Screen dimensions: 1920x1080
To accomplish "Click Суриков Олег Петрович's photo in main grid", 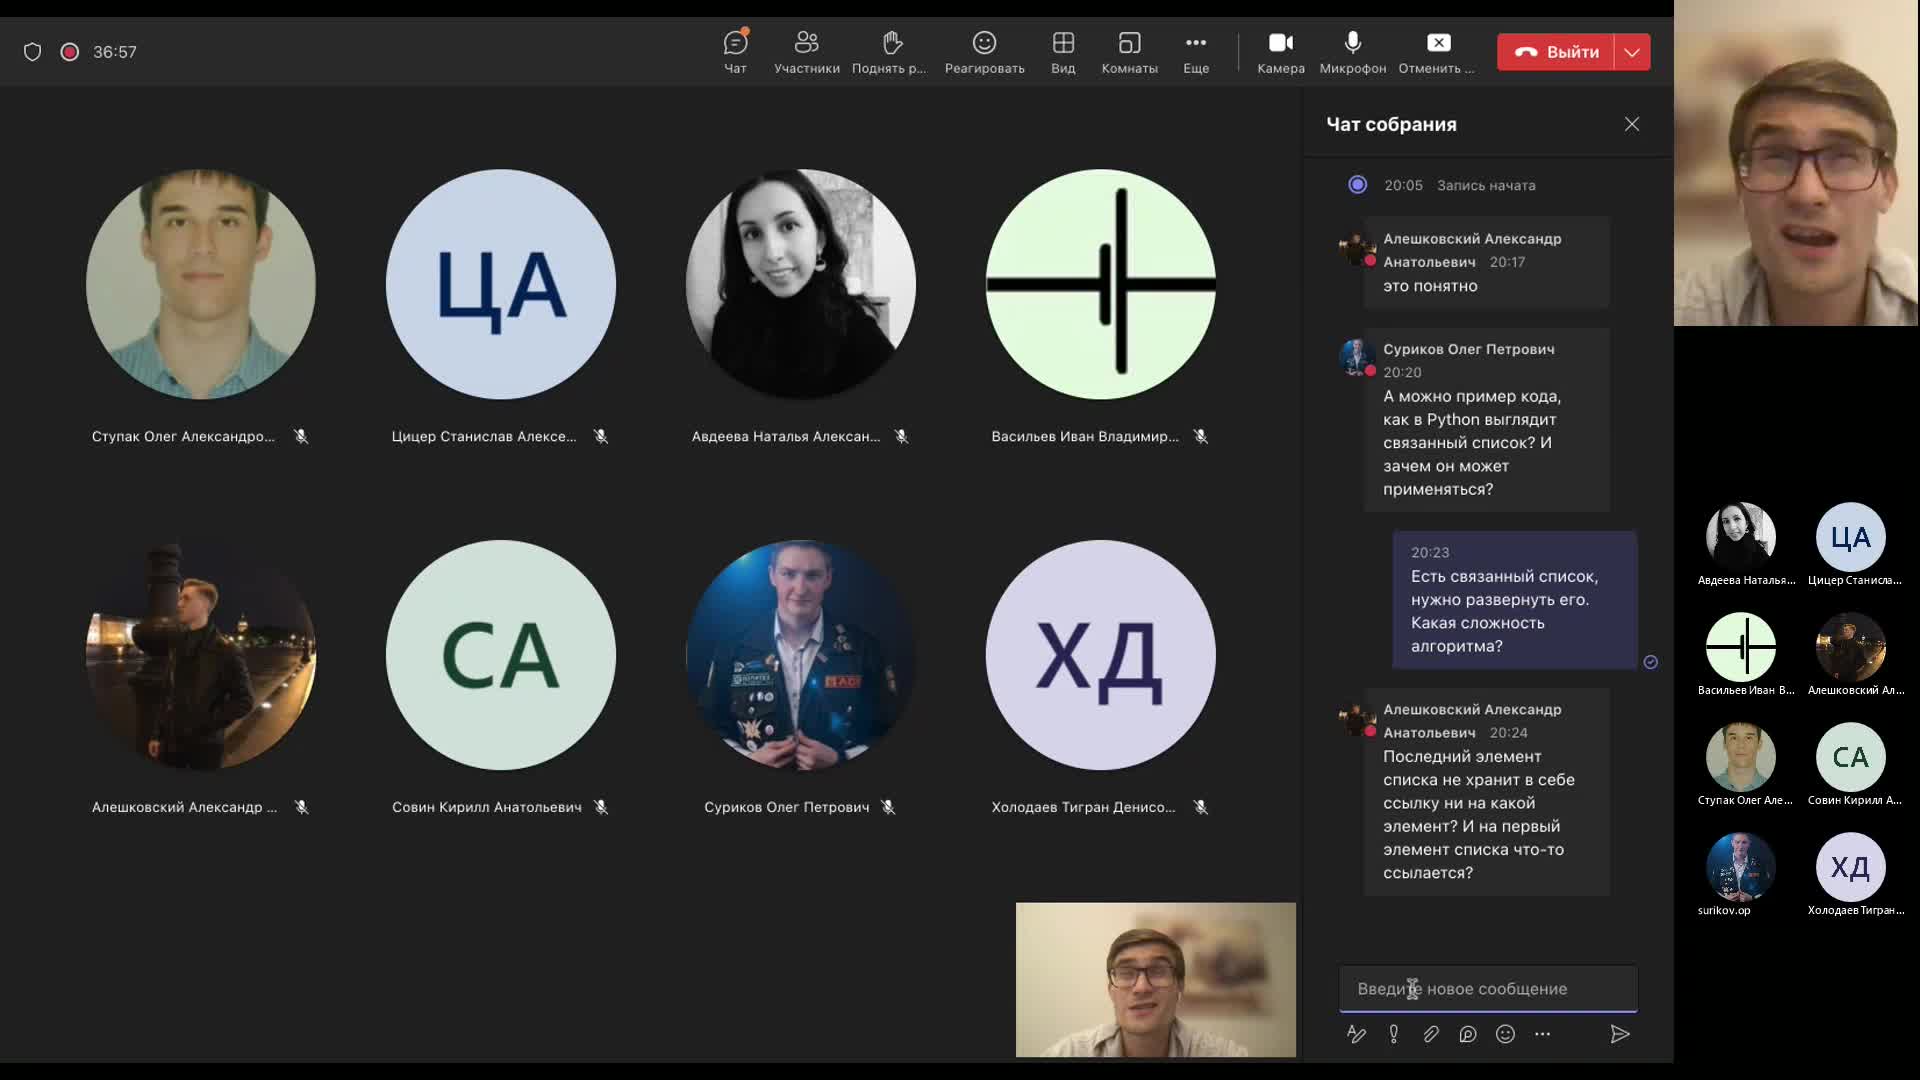I will pos(801,655).
